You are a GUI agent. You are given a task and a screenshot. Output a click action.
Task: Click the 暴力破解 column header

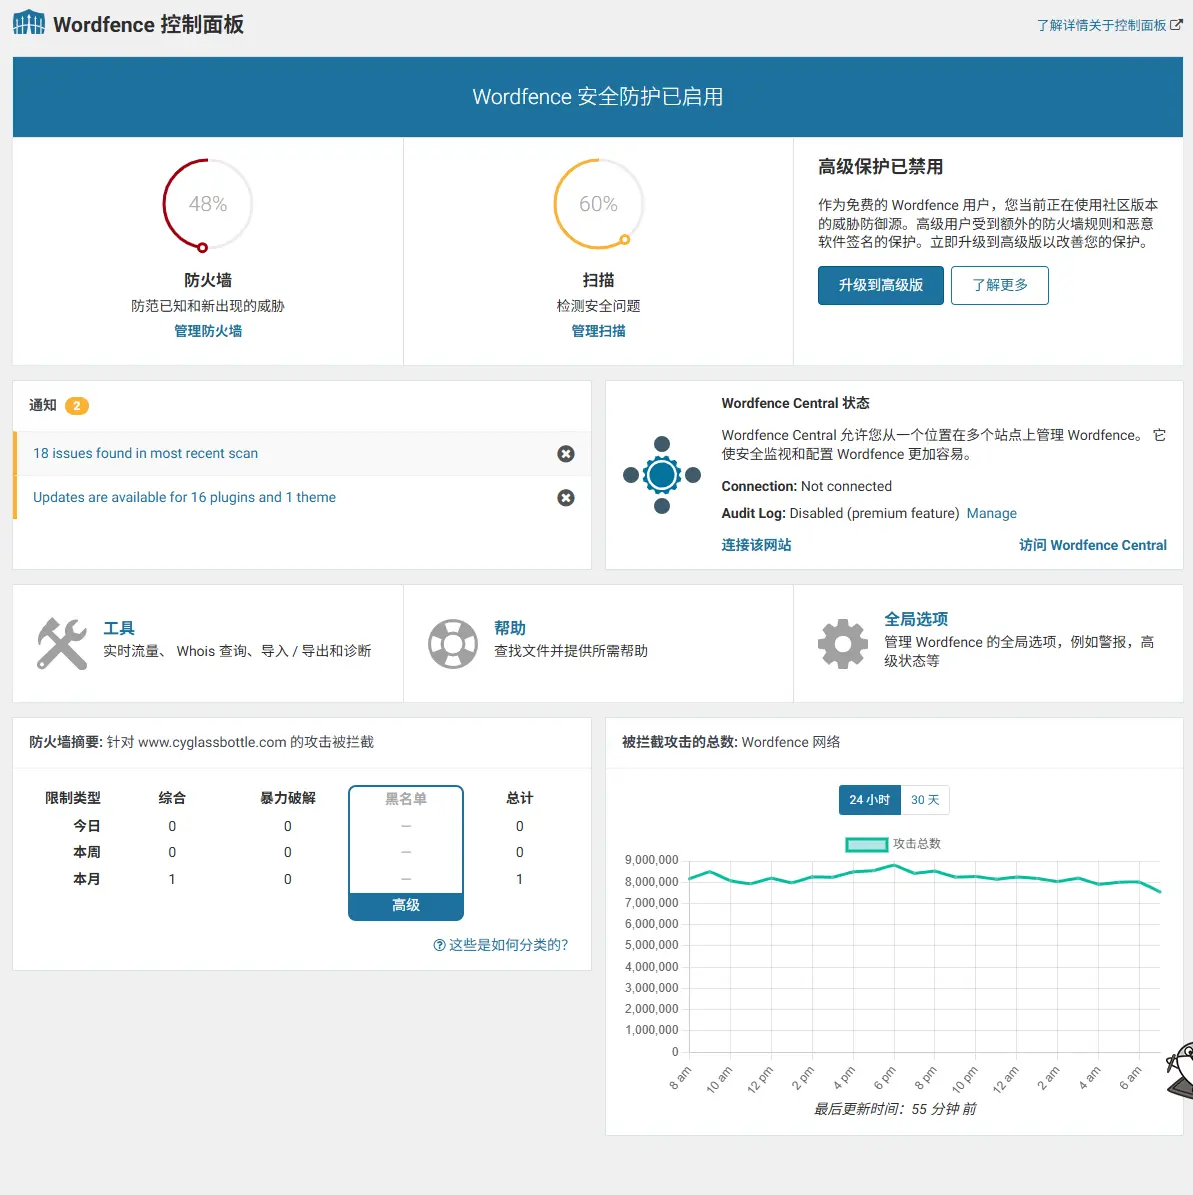[x=287, y=798]
